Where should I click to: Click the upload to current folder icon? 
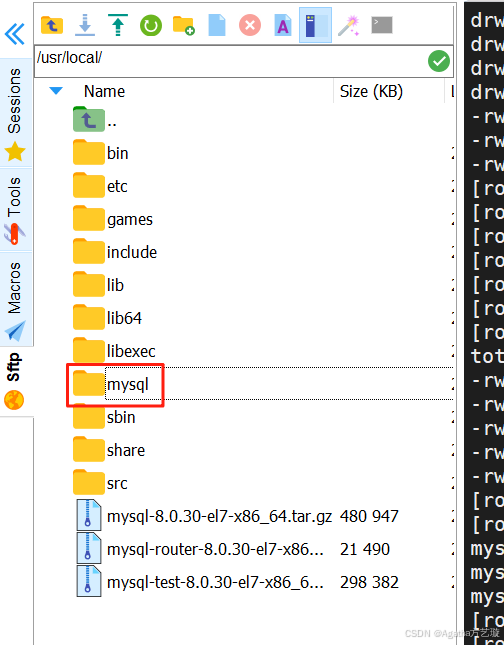click(x=118, y=25)
